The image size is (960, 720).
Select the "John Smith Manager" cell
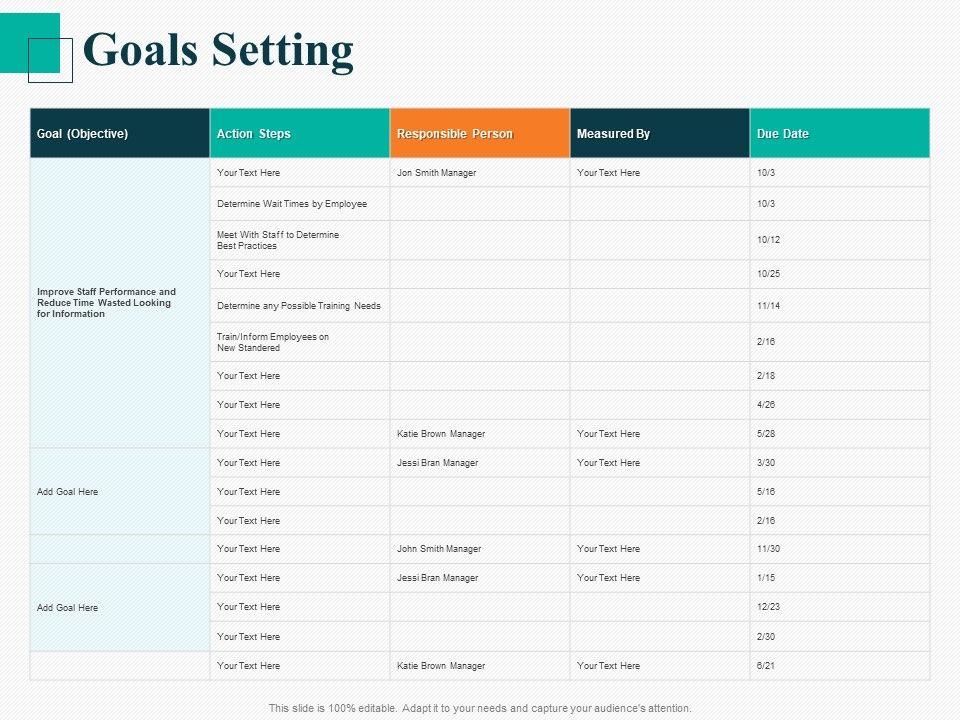[x=439, y=549]
